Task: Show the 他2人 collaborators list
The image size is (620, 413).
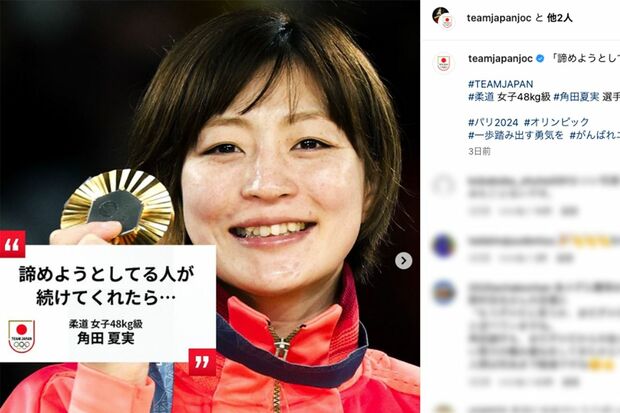Action: (x=560, y=18)
